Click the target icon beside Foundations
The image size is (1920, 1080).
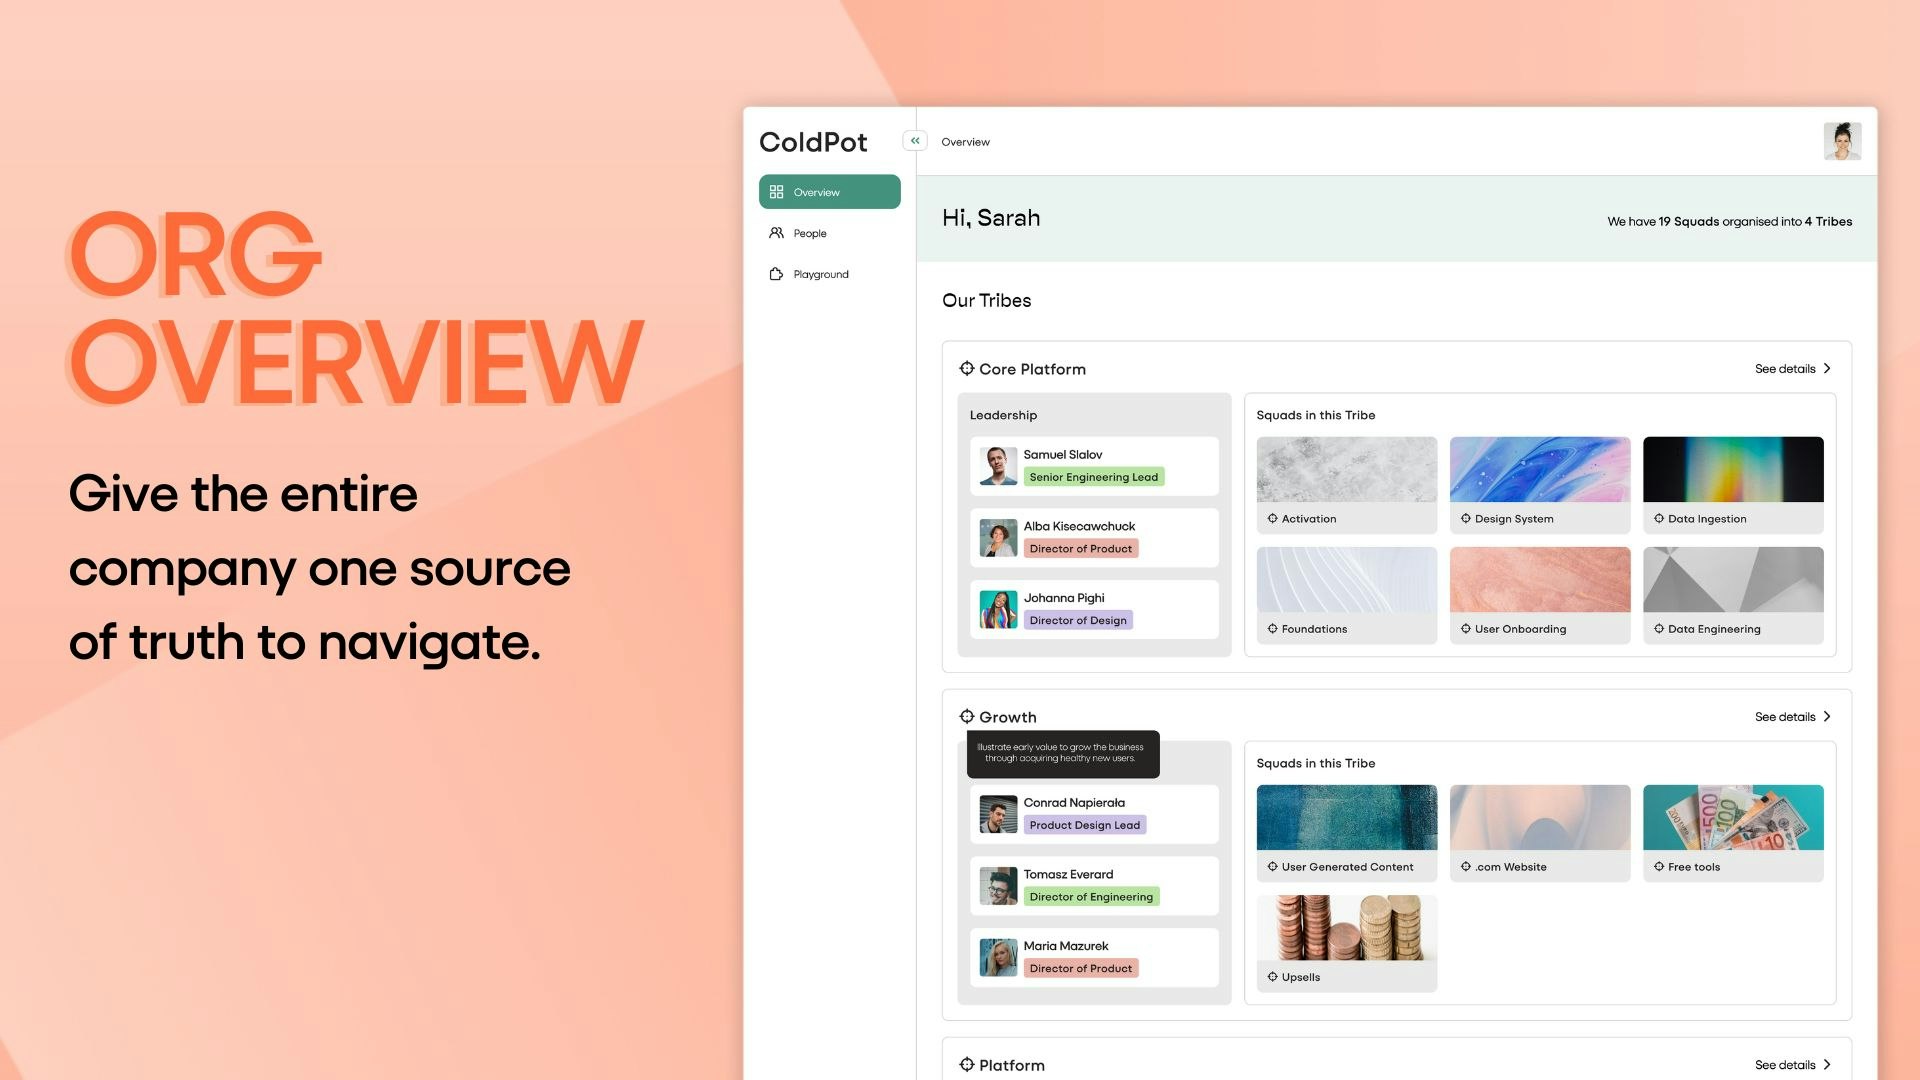tap(1272, 628)
